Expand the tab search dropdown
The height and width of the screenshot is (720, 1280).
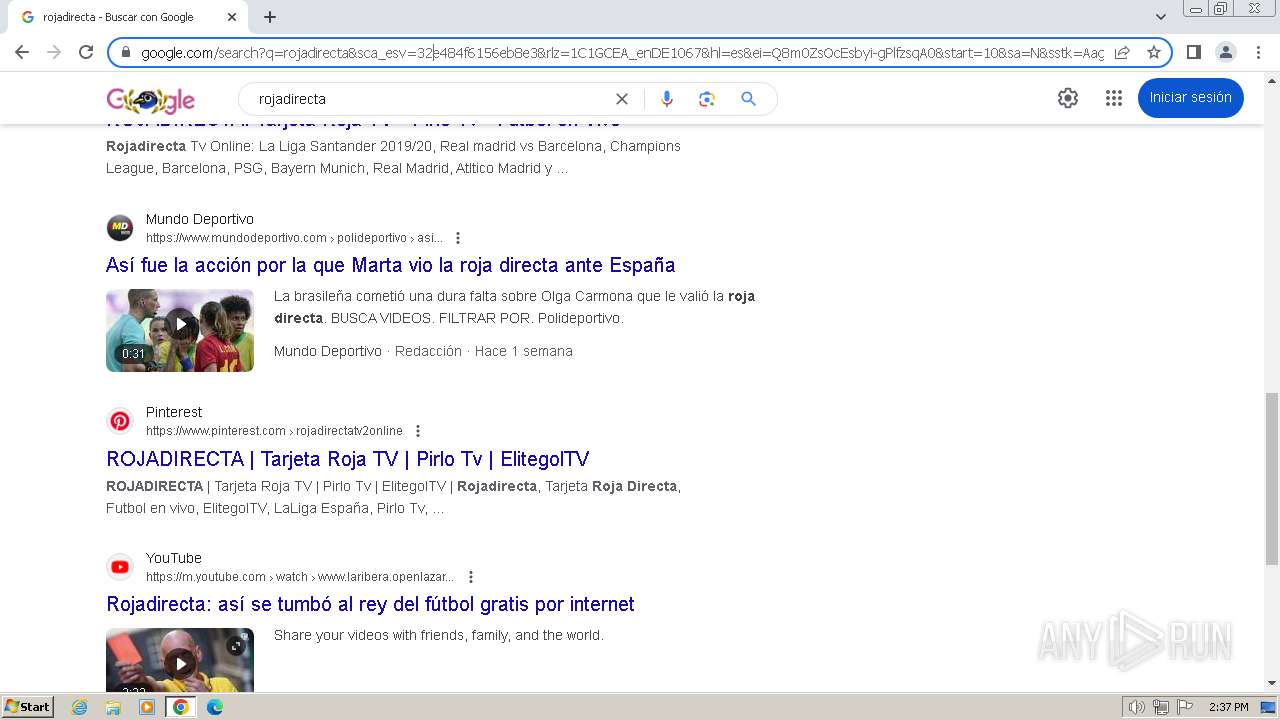1161,17
